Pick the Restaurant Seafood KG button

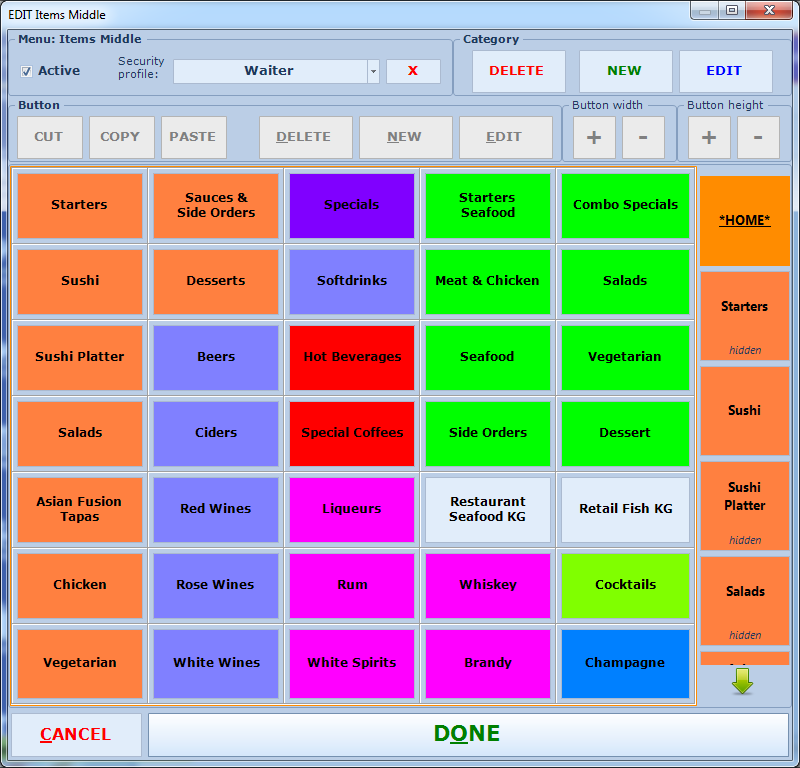[488, 509]
